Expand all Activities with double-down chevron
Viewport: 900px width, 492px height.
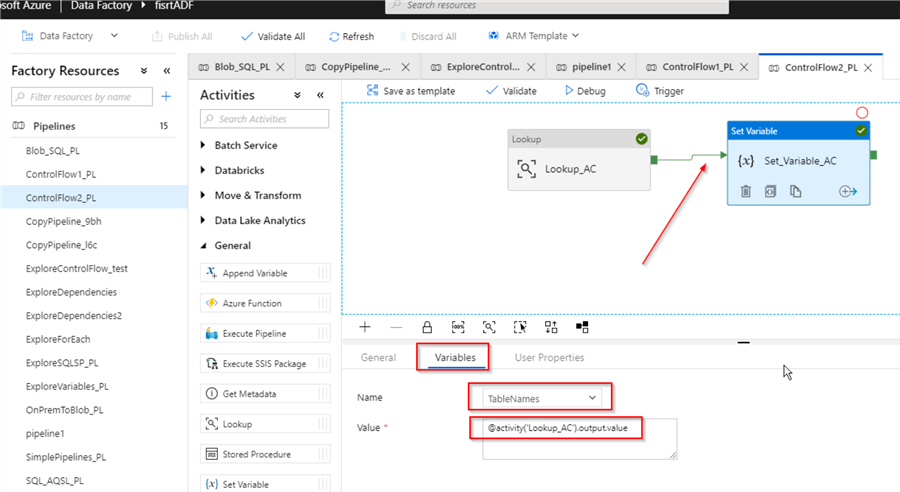click(x=297, y=95)
